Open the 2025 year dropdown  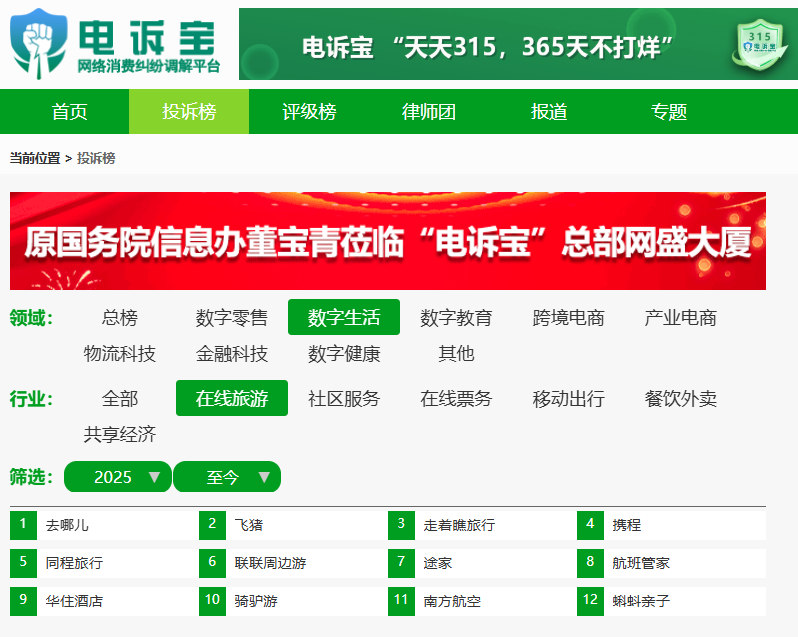[x=118, y=477]
